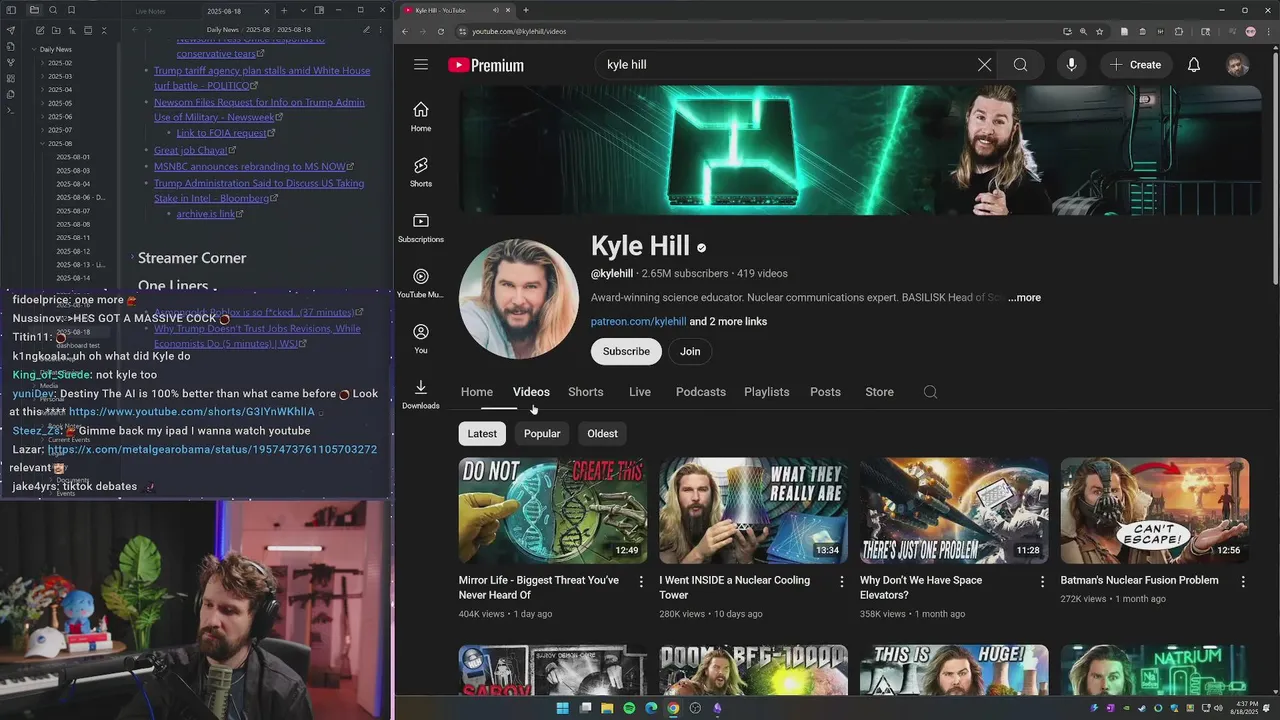Open Obsidian search pane
This screenshot has height=720, width=1280.
tap(52, 10)
